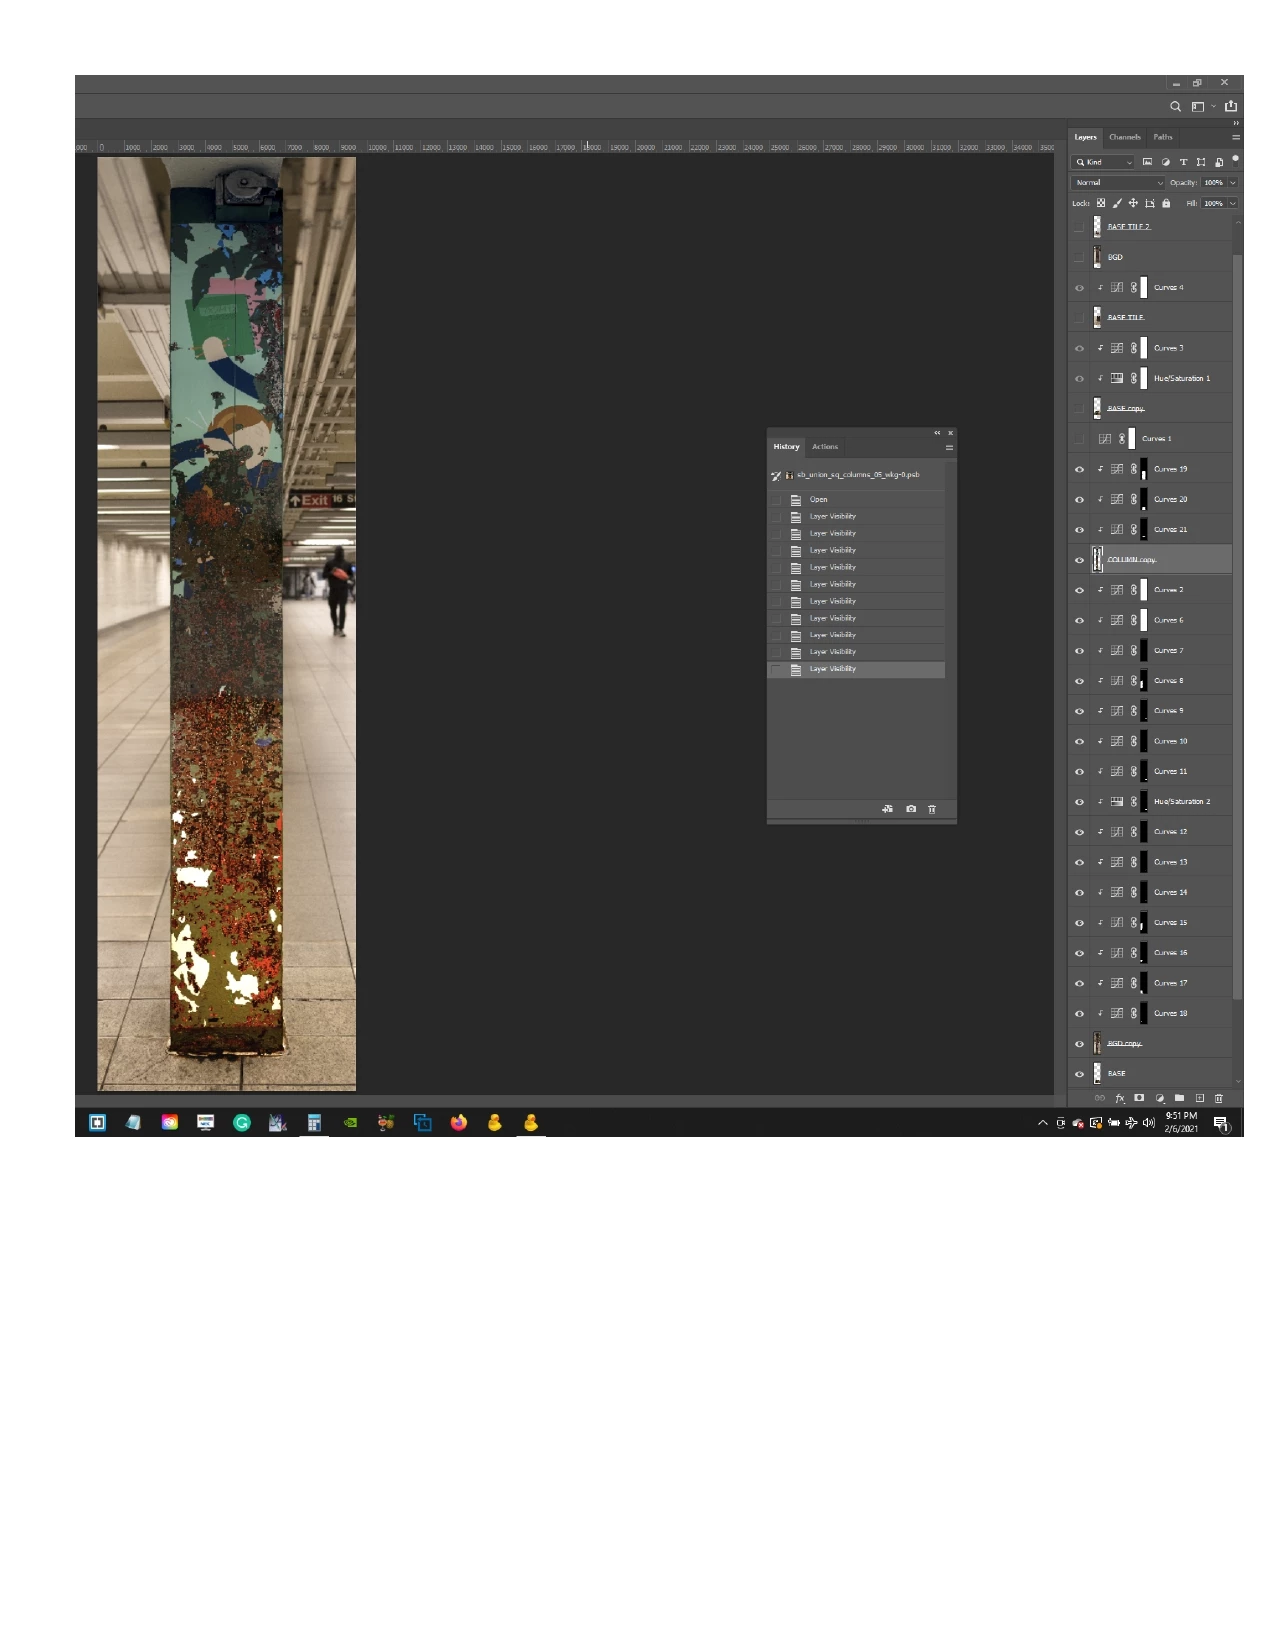Hide the Hue/Saturation 2 layer
1275x1650 pixels.
pos(1079,802)
